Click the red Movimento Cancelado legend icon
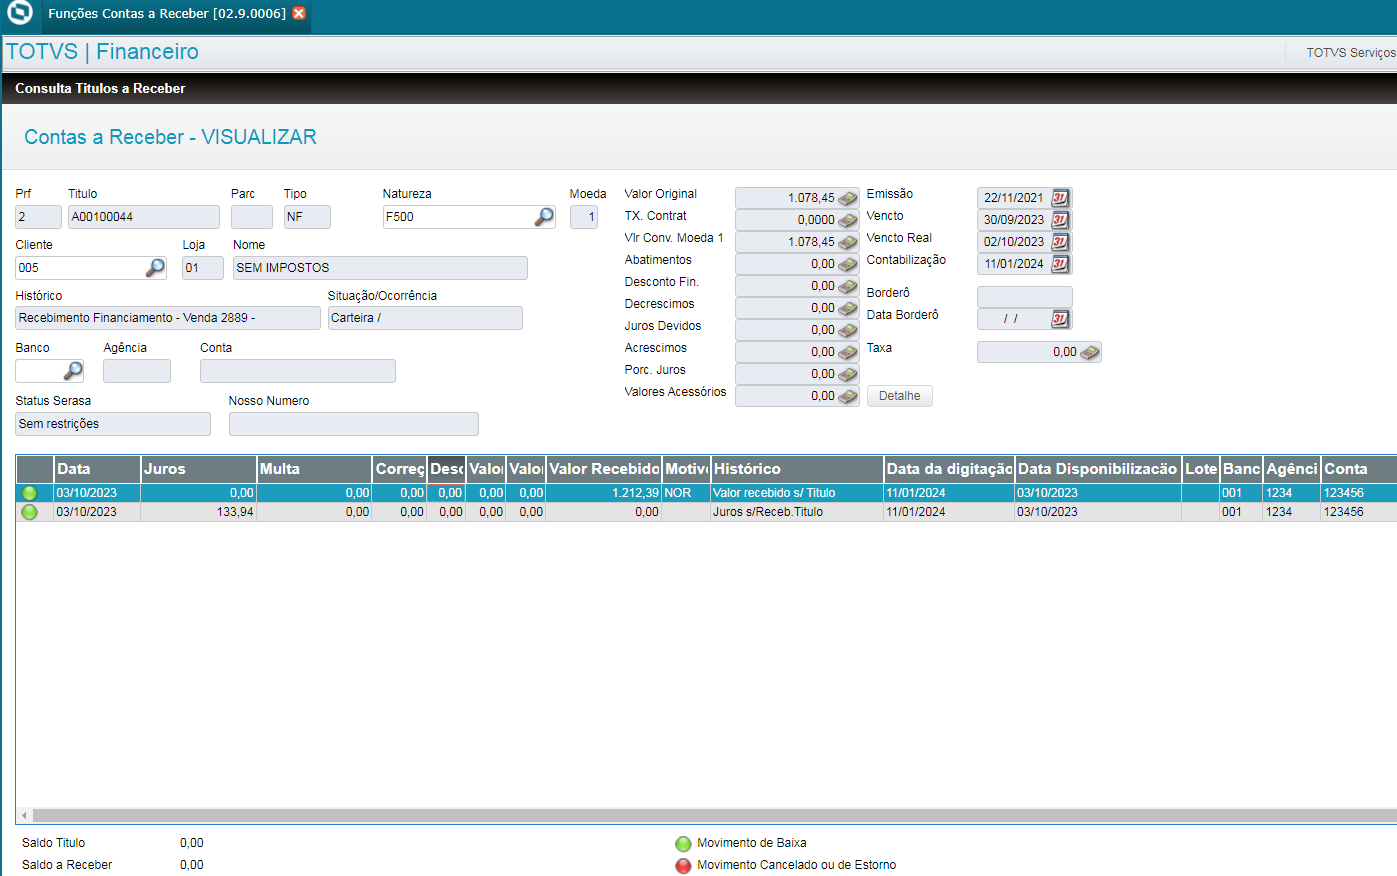 click(x=683, y=866)
